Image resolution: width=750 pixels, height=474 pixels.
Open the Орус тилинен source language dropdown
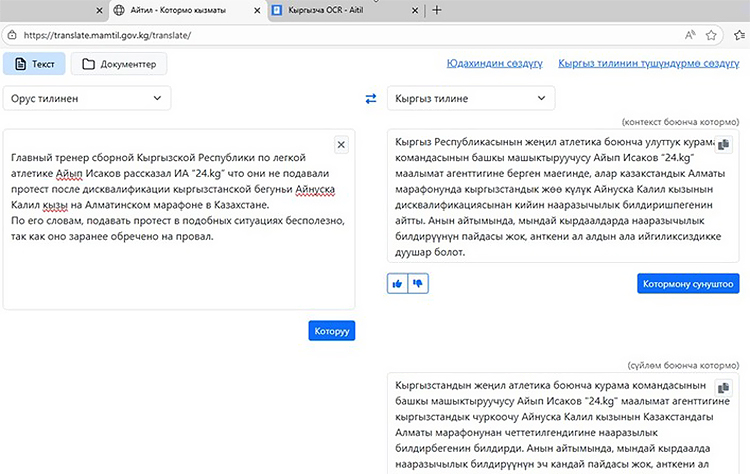[x=87, y=99]
